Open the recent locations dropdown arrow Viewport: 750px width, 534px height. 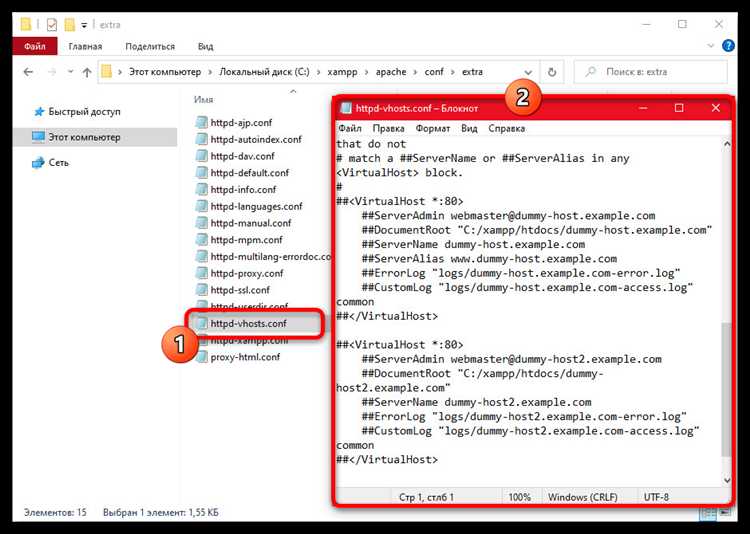70,72
